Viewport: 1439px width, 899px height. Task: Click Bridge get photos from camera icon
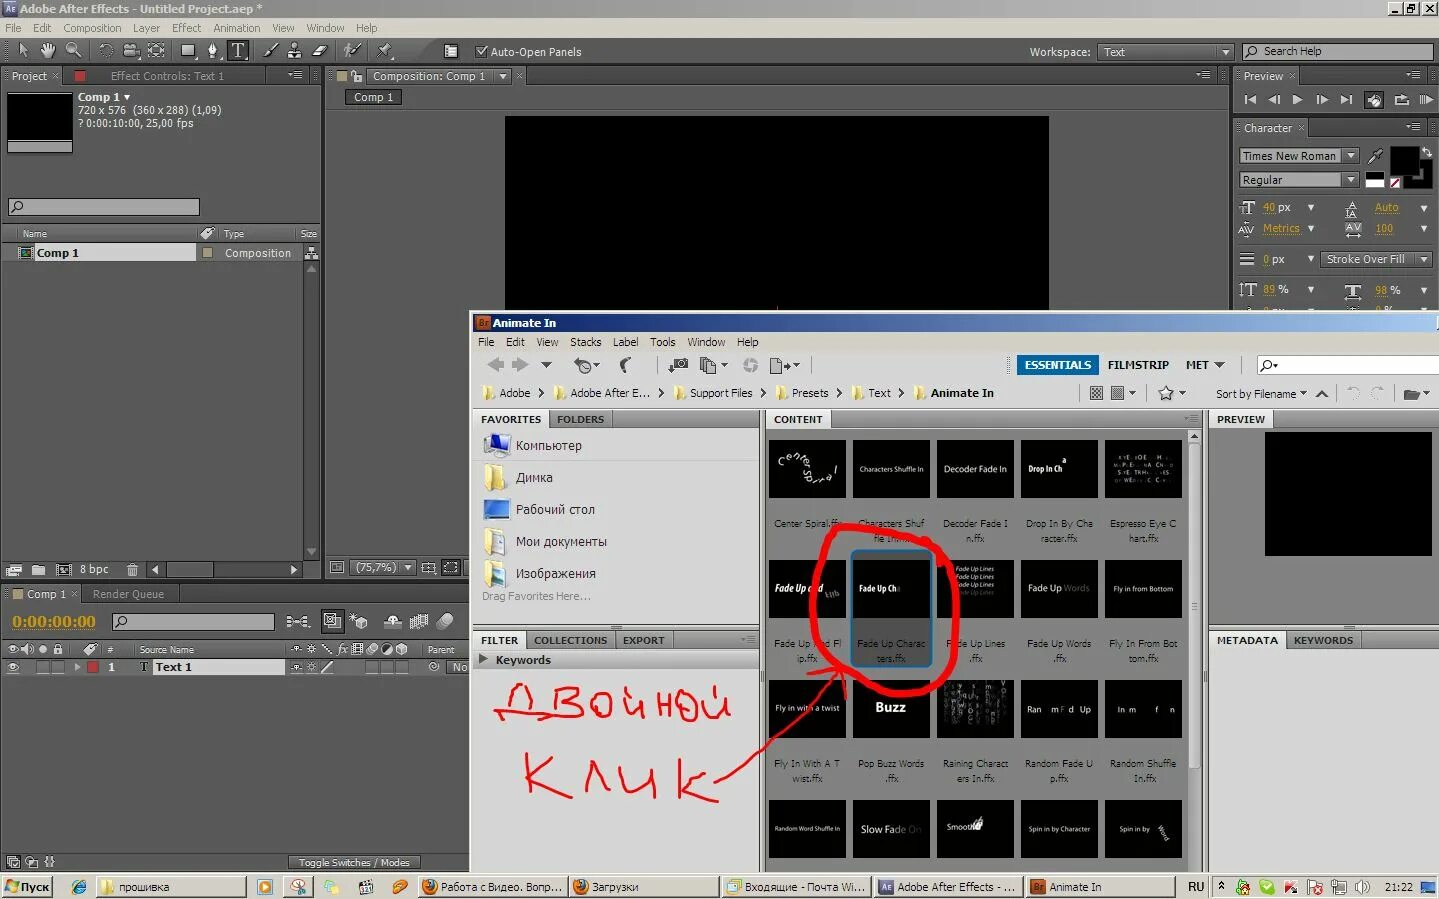tap(678, 365)
